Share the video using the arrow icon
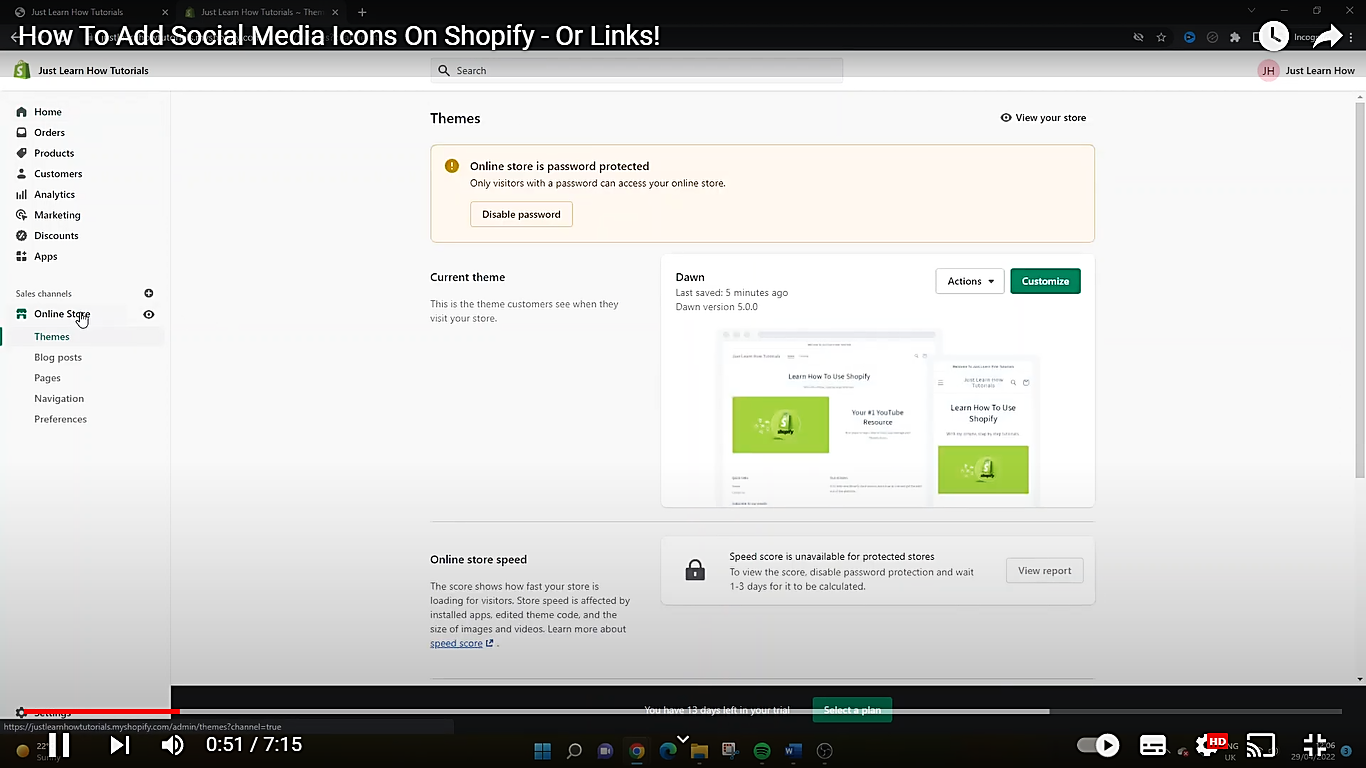1366x768 pixels. click(x=1327, y=36)
